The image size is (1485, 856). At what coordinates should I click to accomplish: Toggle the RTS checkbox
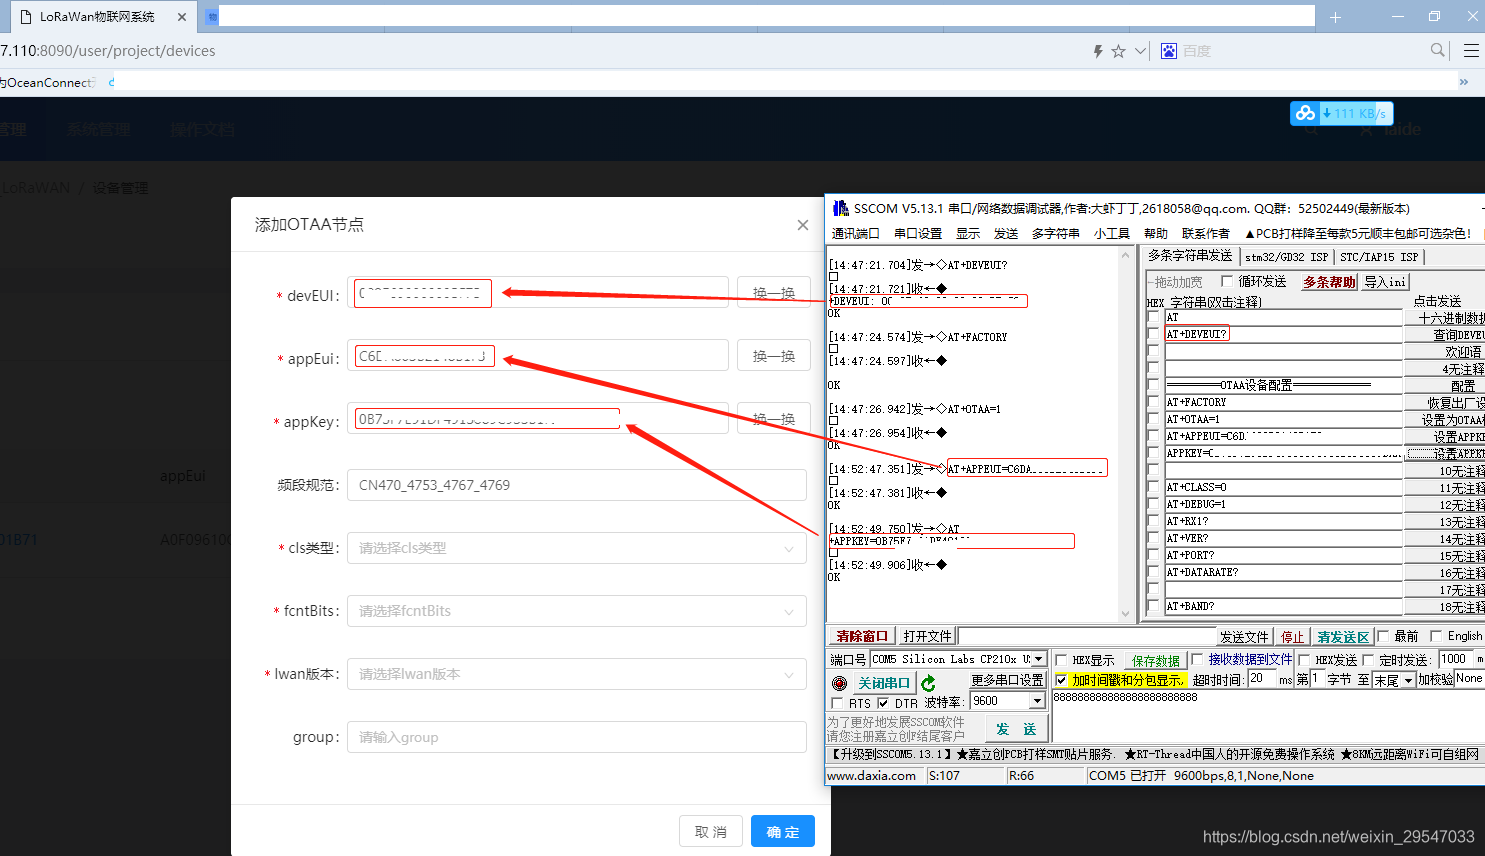click(x=837, y=703)
